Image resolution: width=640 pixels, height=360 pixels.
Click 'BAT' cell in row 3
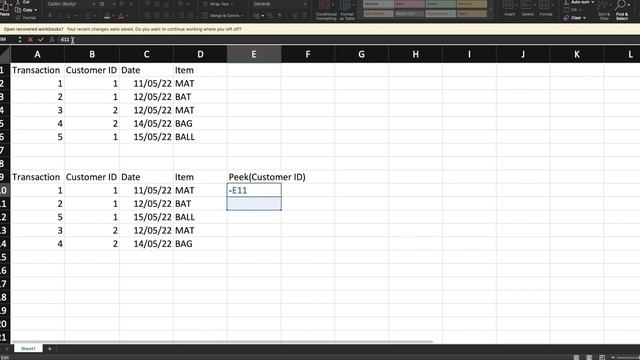200,97
